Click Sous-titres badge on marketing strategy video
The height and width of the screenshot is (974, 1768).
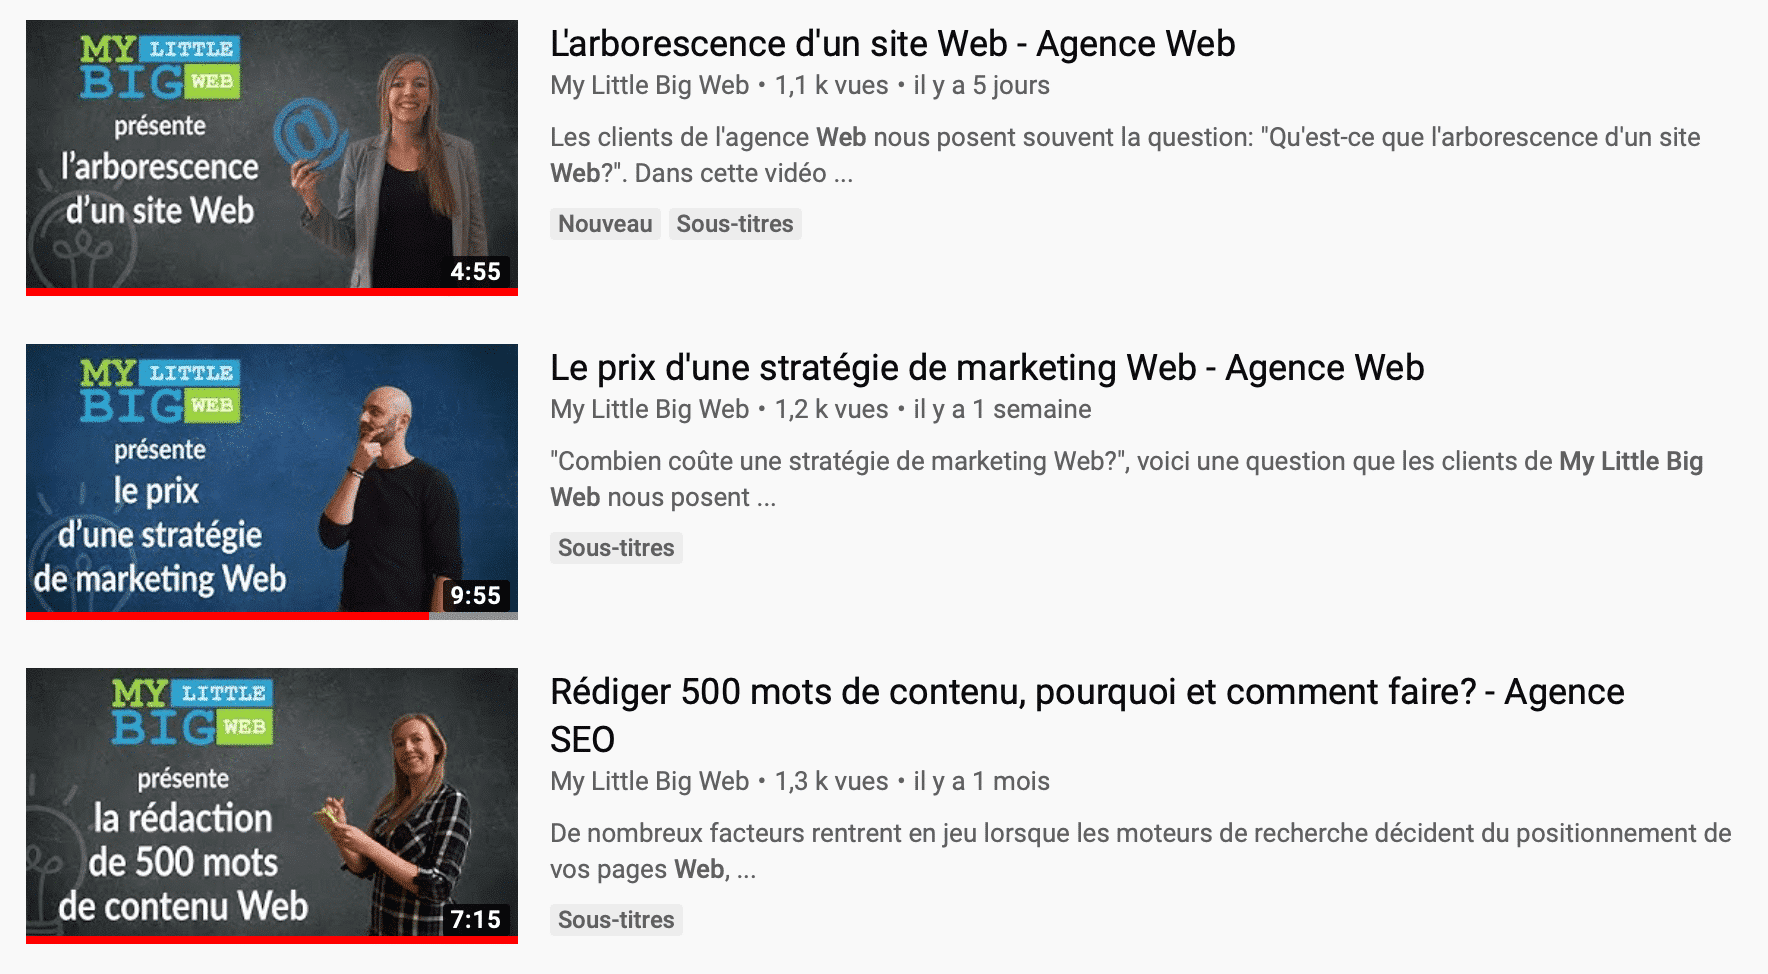coord(616,548)
